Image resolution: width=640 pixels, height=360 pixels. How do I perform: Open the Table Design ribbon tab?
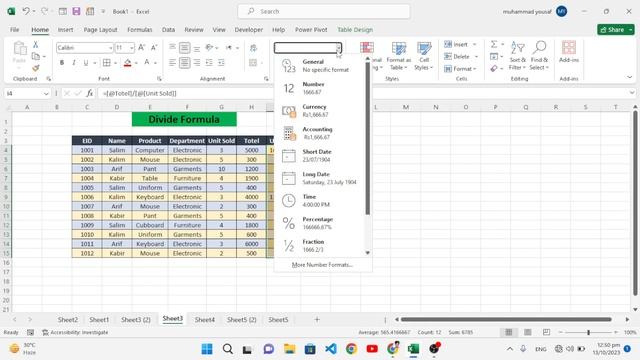pyautogui.click(x=355, y=30)
